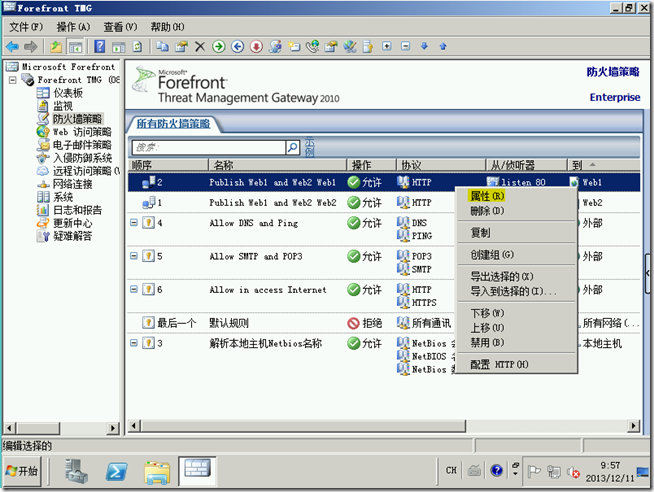Click the green circle arrow toolbar icon

click(x=219, y=46)
